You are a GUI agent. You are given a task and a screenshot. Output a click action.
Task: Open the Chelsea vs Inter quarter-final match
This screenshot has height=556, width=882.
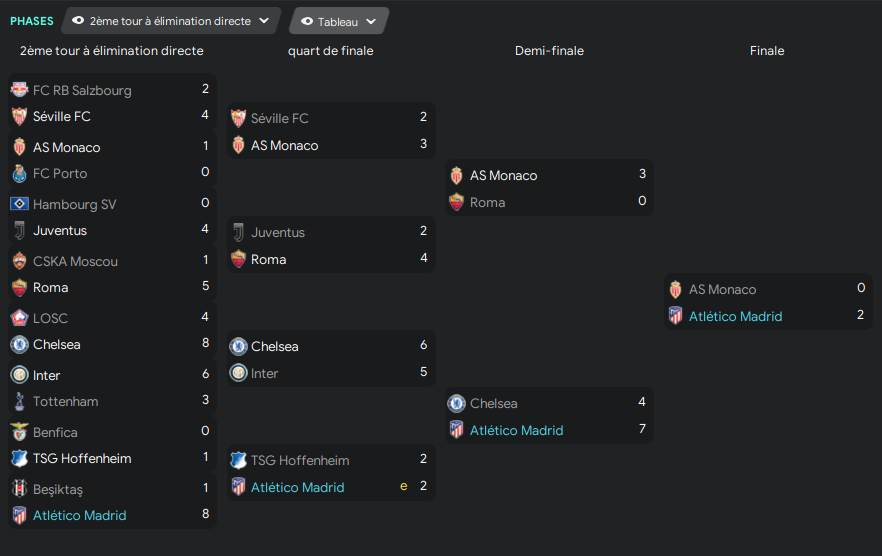coord(331,359)
